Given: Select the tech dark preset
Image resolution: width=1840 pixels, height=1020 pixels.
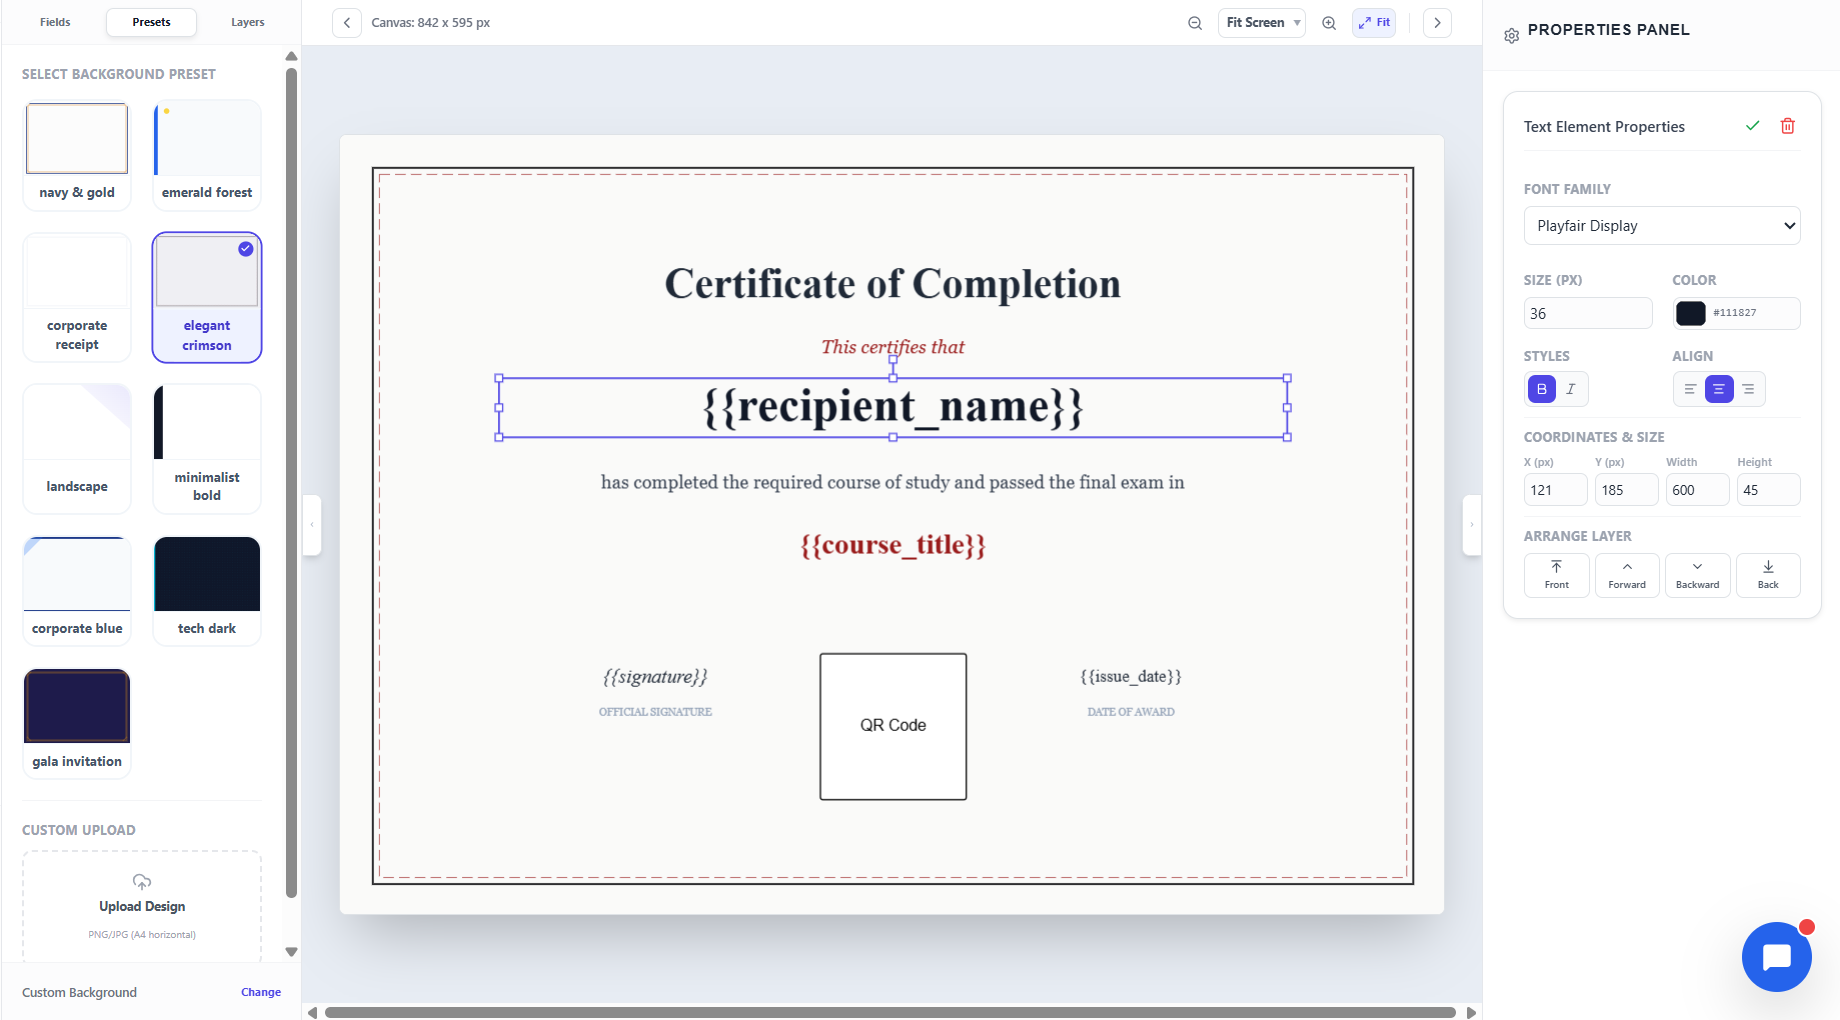Looking at the screenshot, I should coord(207,591).
